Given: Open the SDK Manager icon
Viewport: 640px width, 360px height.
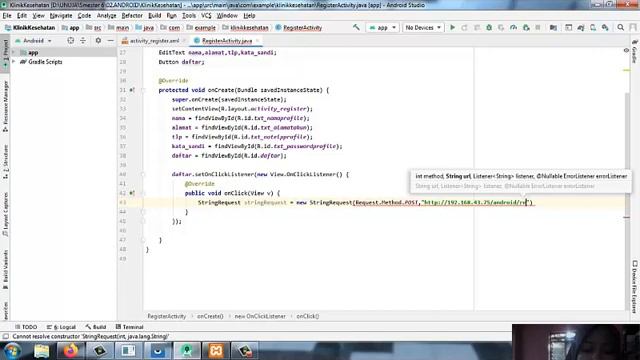Looking at the screenshot, I should [x=605, y=27].
